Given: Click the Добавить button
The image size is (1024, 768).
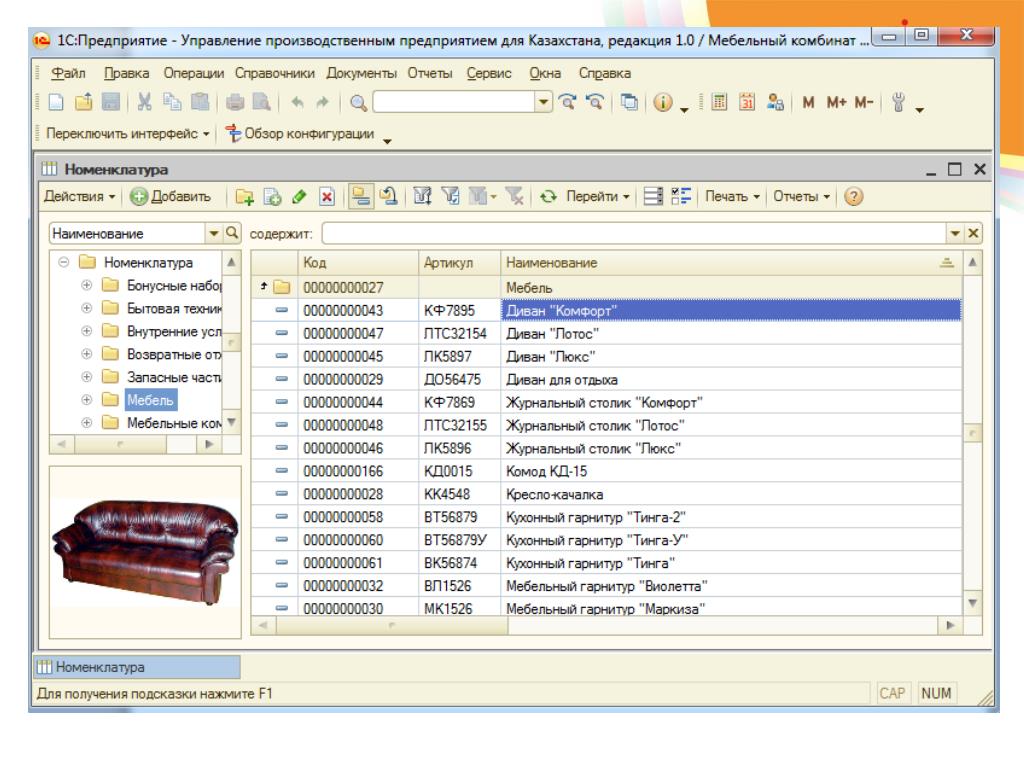Looking at the screenshot, I should [x=170, y=197].
